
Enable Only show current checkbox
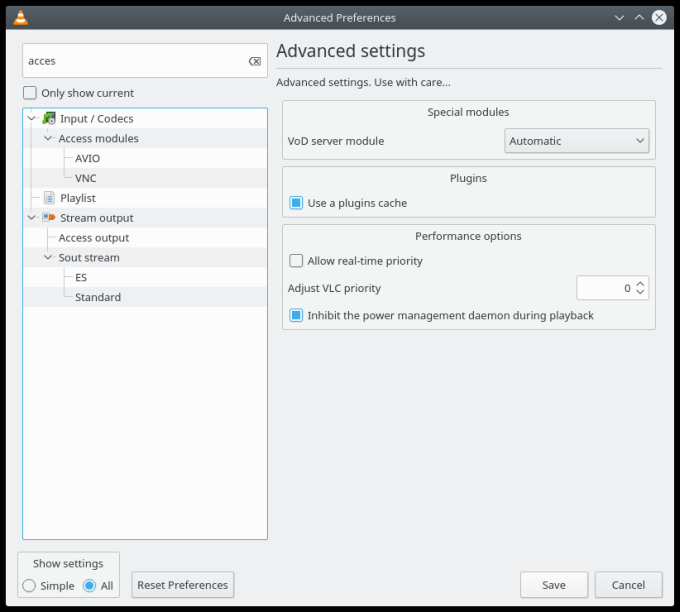pyautogui.click(x=31, y=93)
